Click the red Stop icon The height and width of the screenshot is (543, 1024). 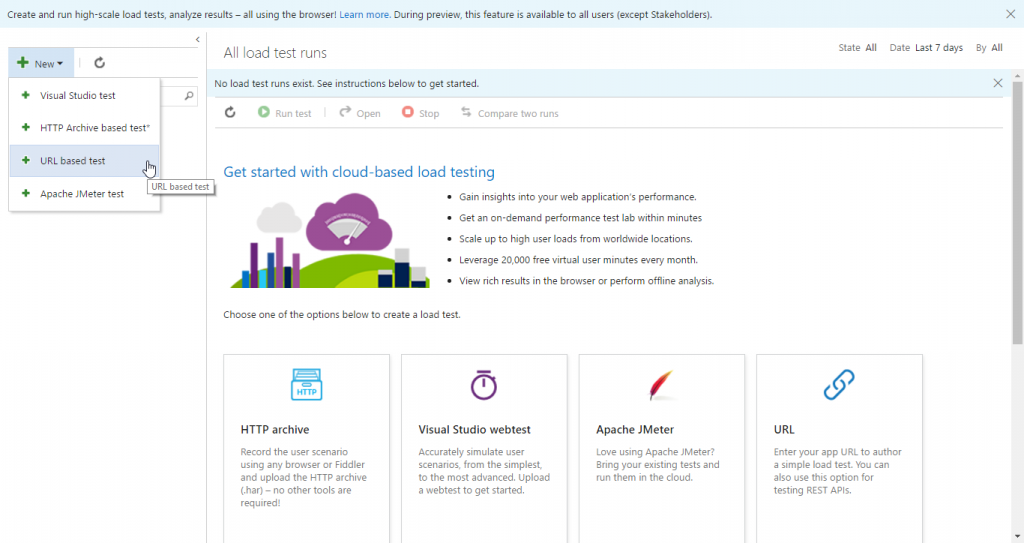click(x=408, y=112)
